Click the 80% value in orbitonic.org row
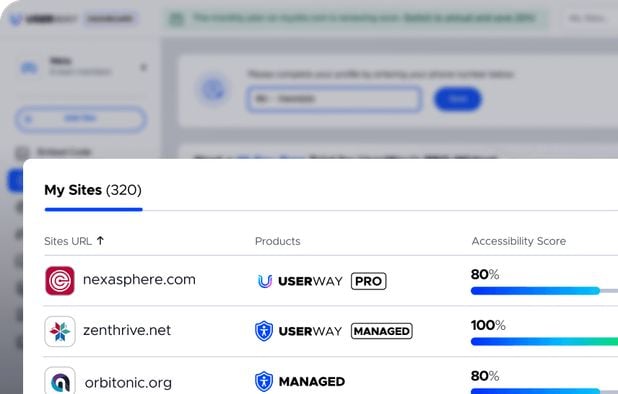Screen dimensions: 618x394 pyautogui.click(x=485, y=376)
